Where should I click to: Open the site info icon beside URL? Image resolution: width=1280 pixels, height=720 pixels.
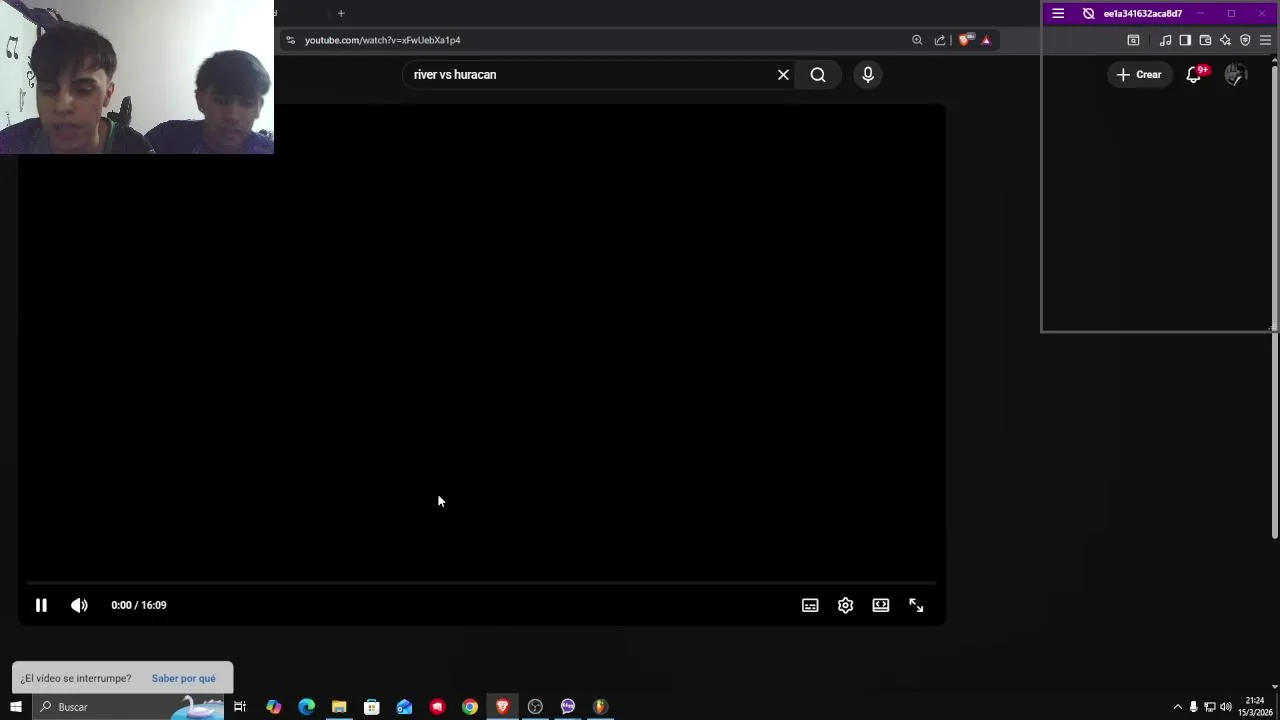tap(290, 40)
